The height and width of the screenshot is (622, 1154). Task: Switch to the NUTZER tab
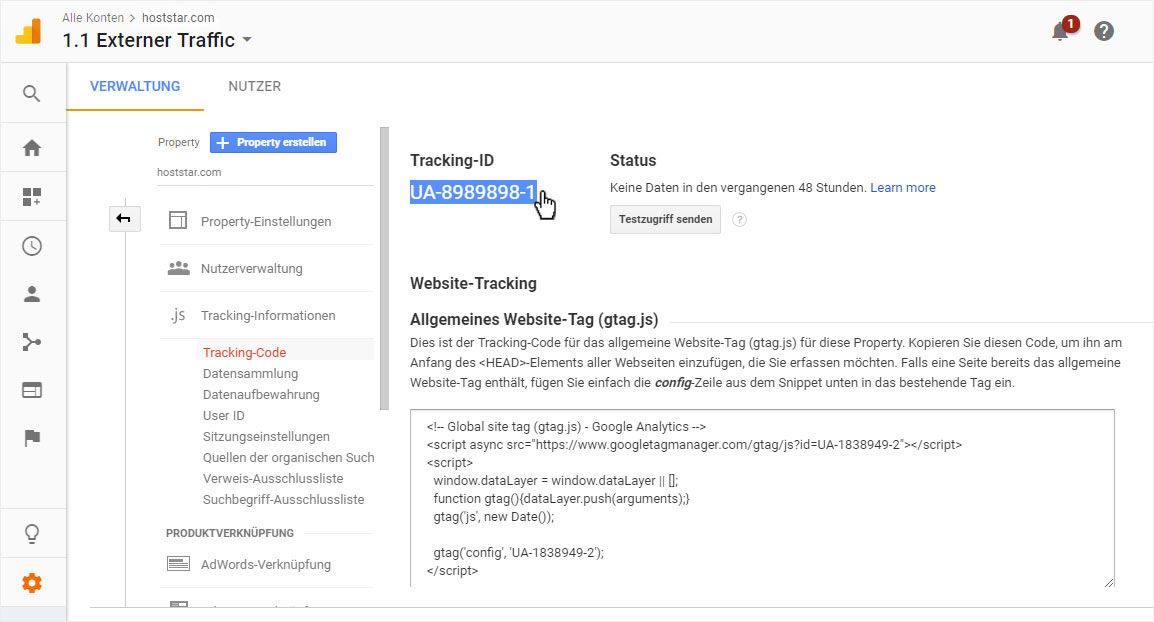tap(255, 86)
